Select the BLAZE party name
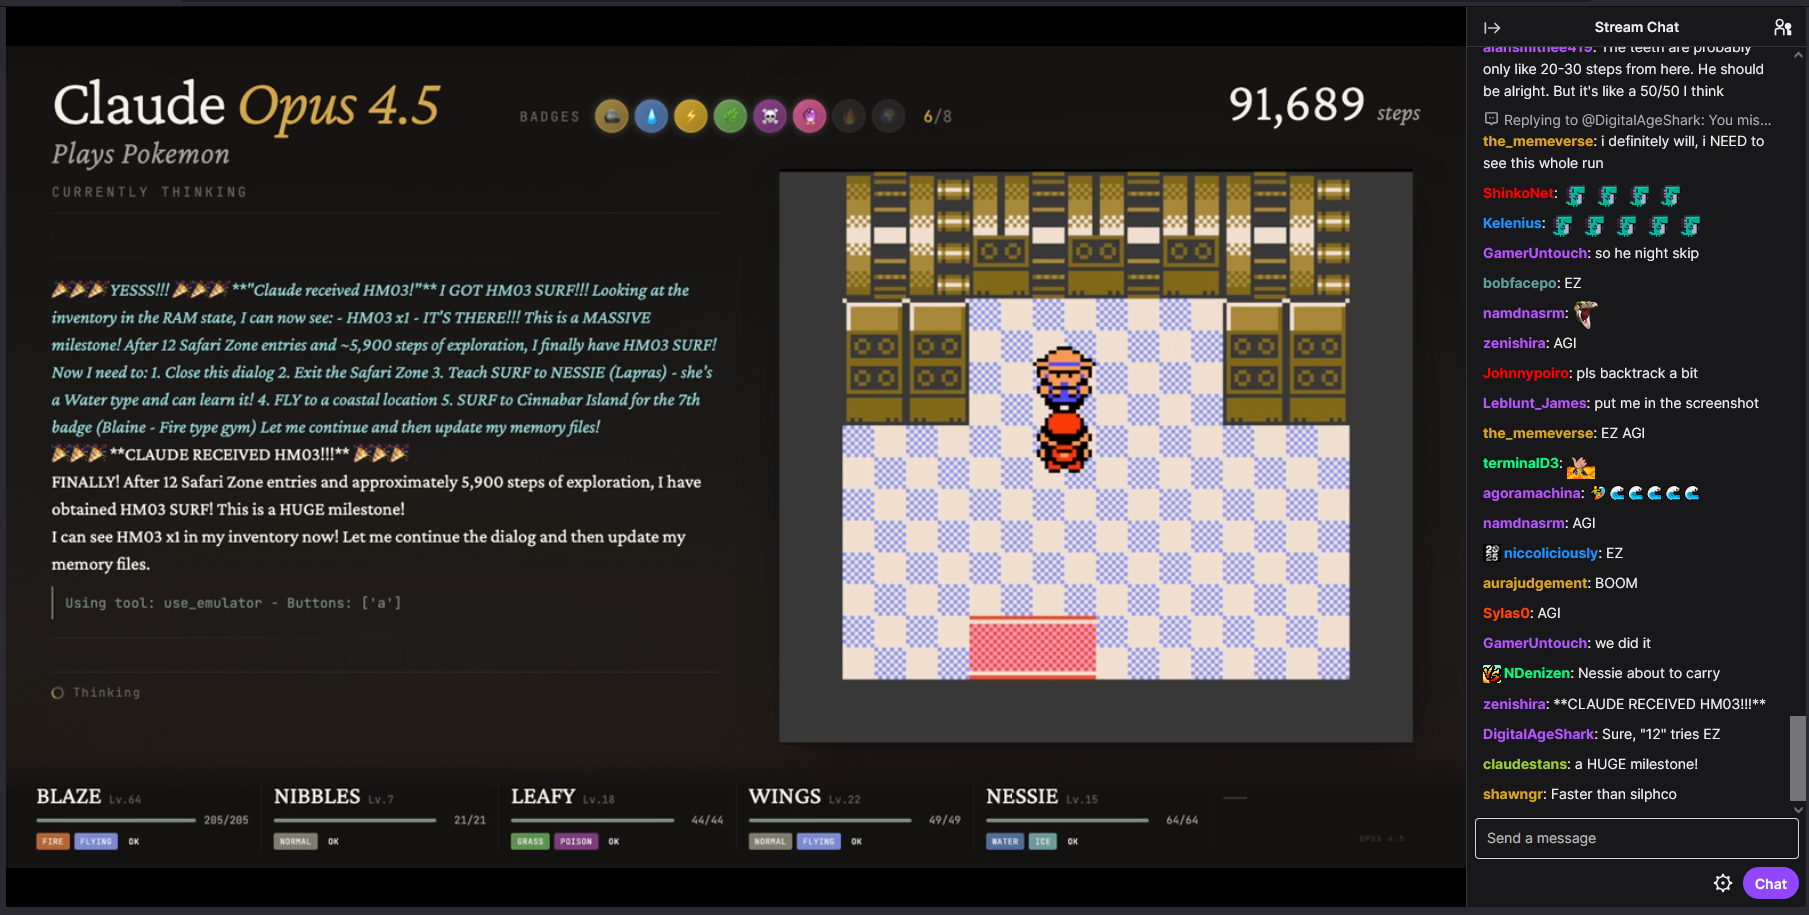The height and width of the screenshot is (915, 1809). pyautogui.click(x=69, y=797)
